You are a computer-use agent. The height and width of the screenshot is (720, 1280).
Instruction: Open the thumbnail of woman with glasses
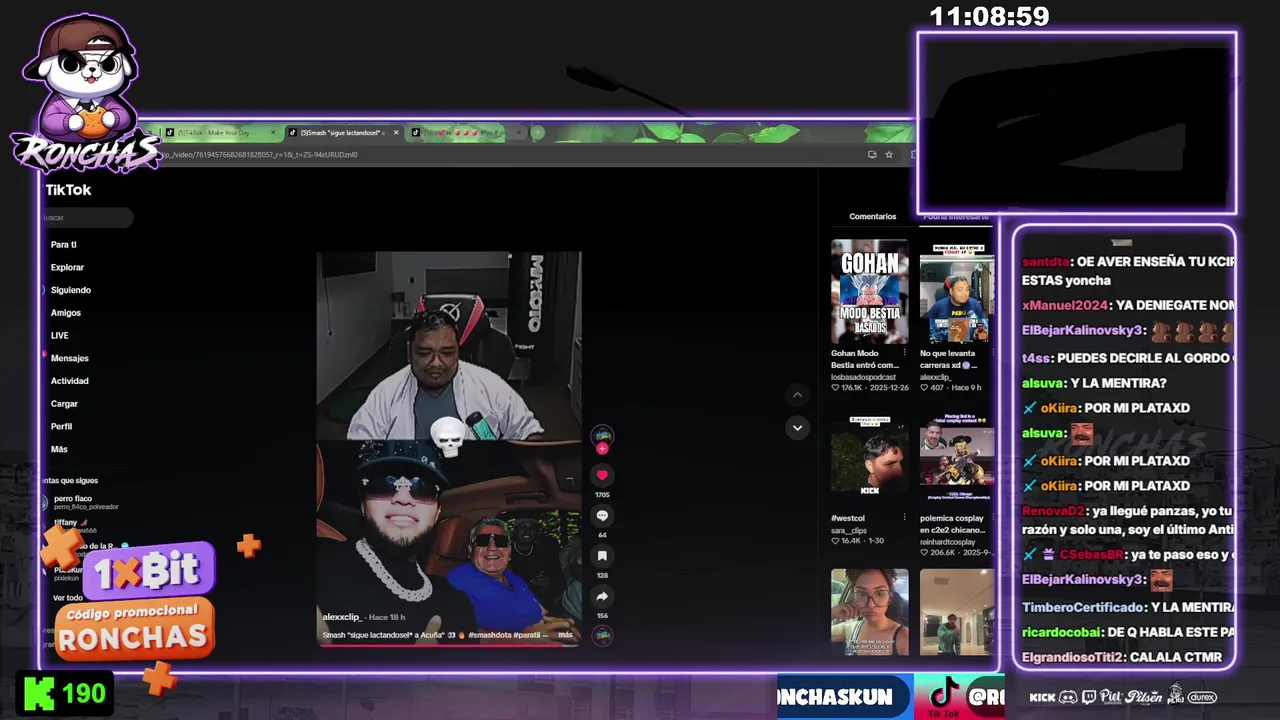pos(870,612)
